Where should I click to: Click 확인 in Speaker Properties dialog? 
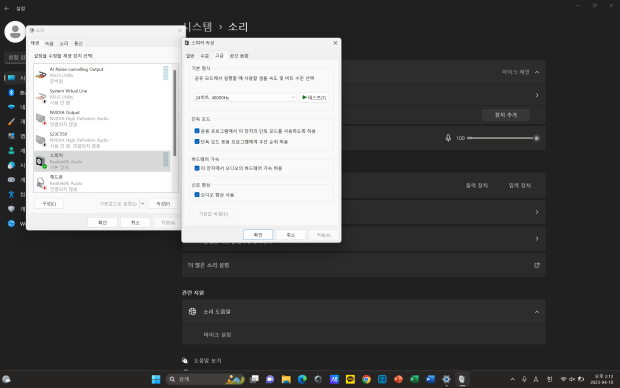click(258, 235)
